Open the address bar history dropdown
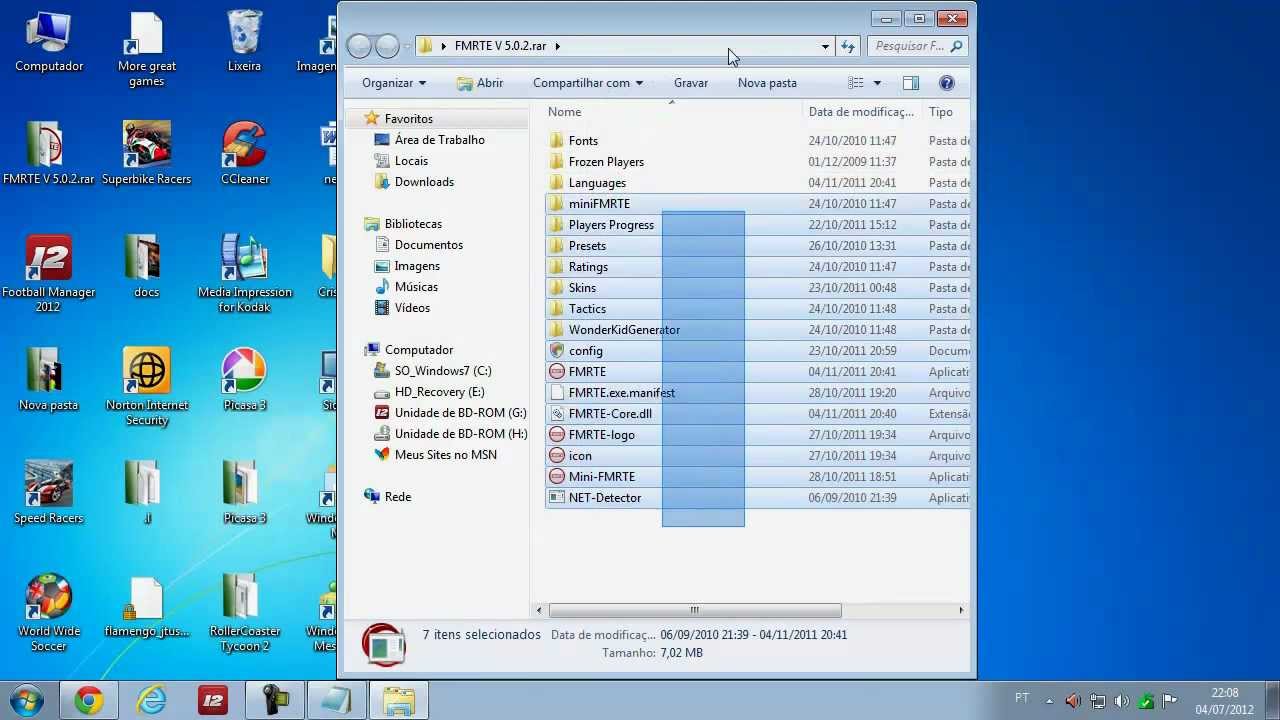This screenshot has width=1280, height=720. click(x=825, y=46)
